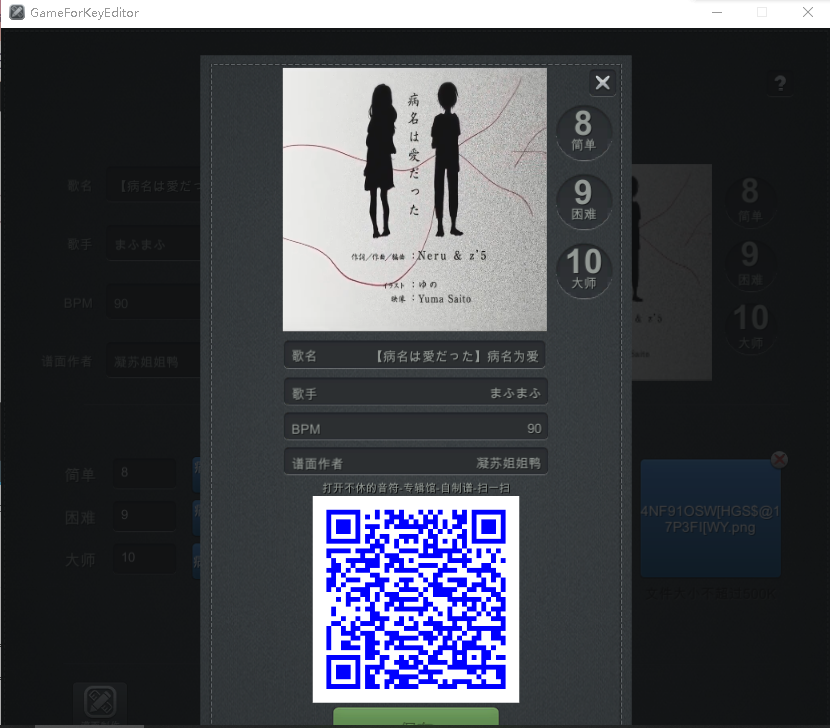Viewport: 830px width, 728px height.
Task: Click the BPM 90 row in dialog
Action: [x=415, y=428]
